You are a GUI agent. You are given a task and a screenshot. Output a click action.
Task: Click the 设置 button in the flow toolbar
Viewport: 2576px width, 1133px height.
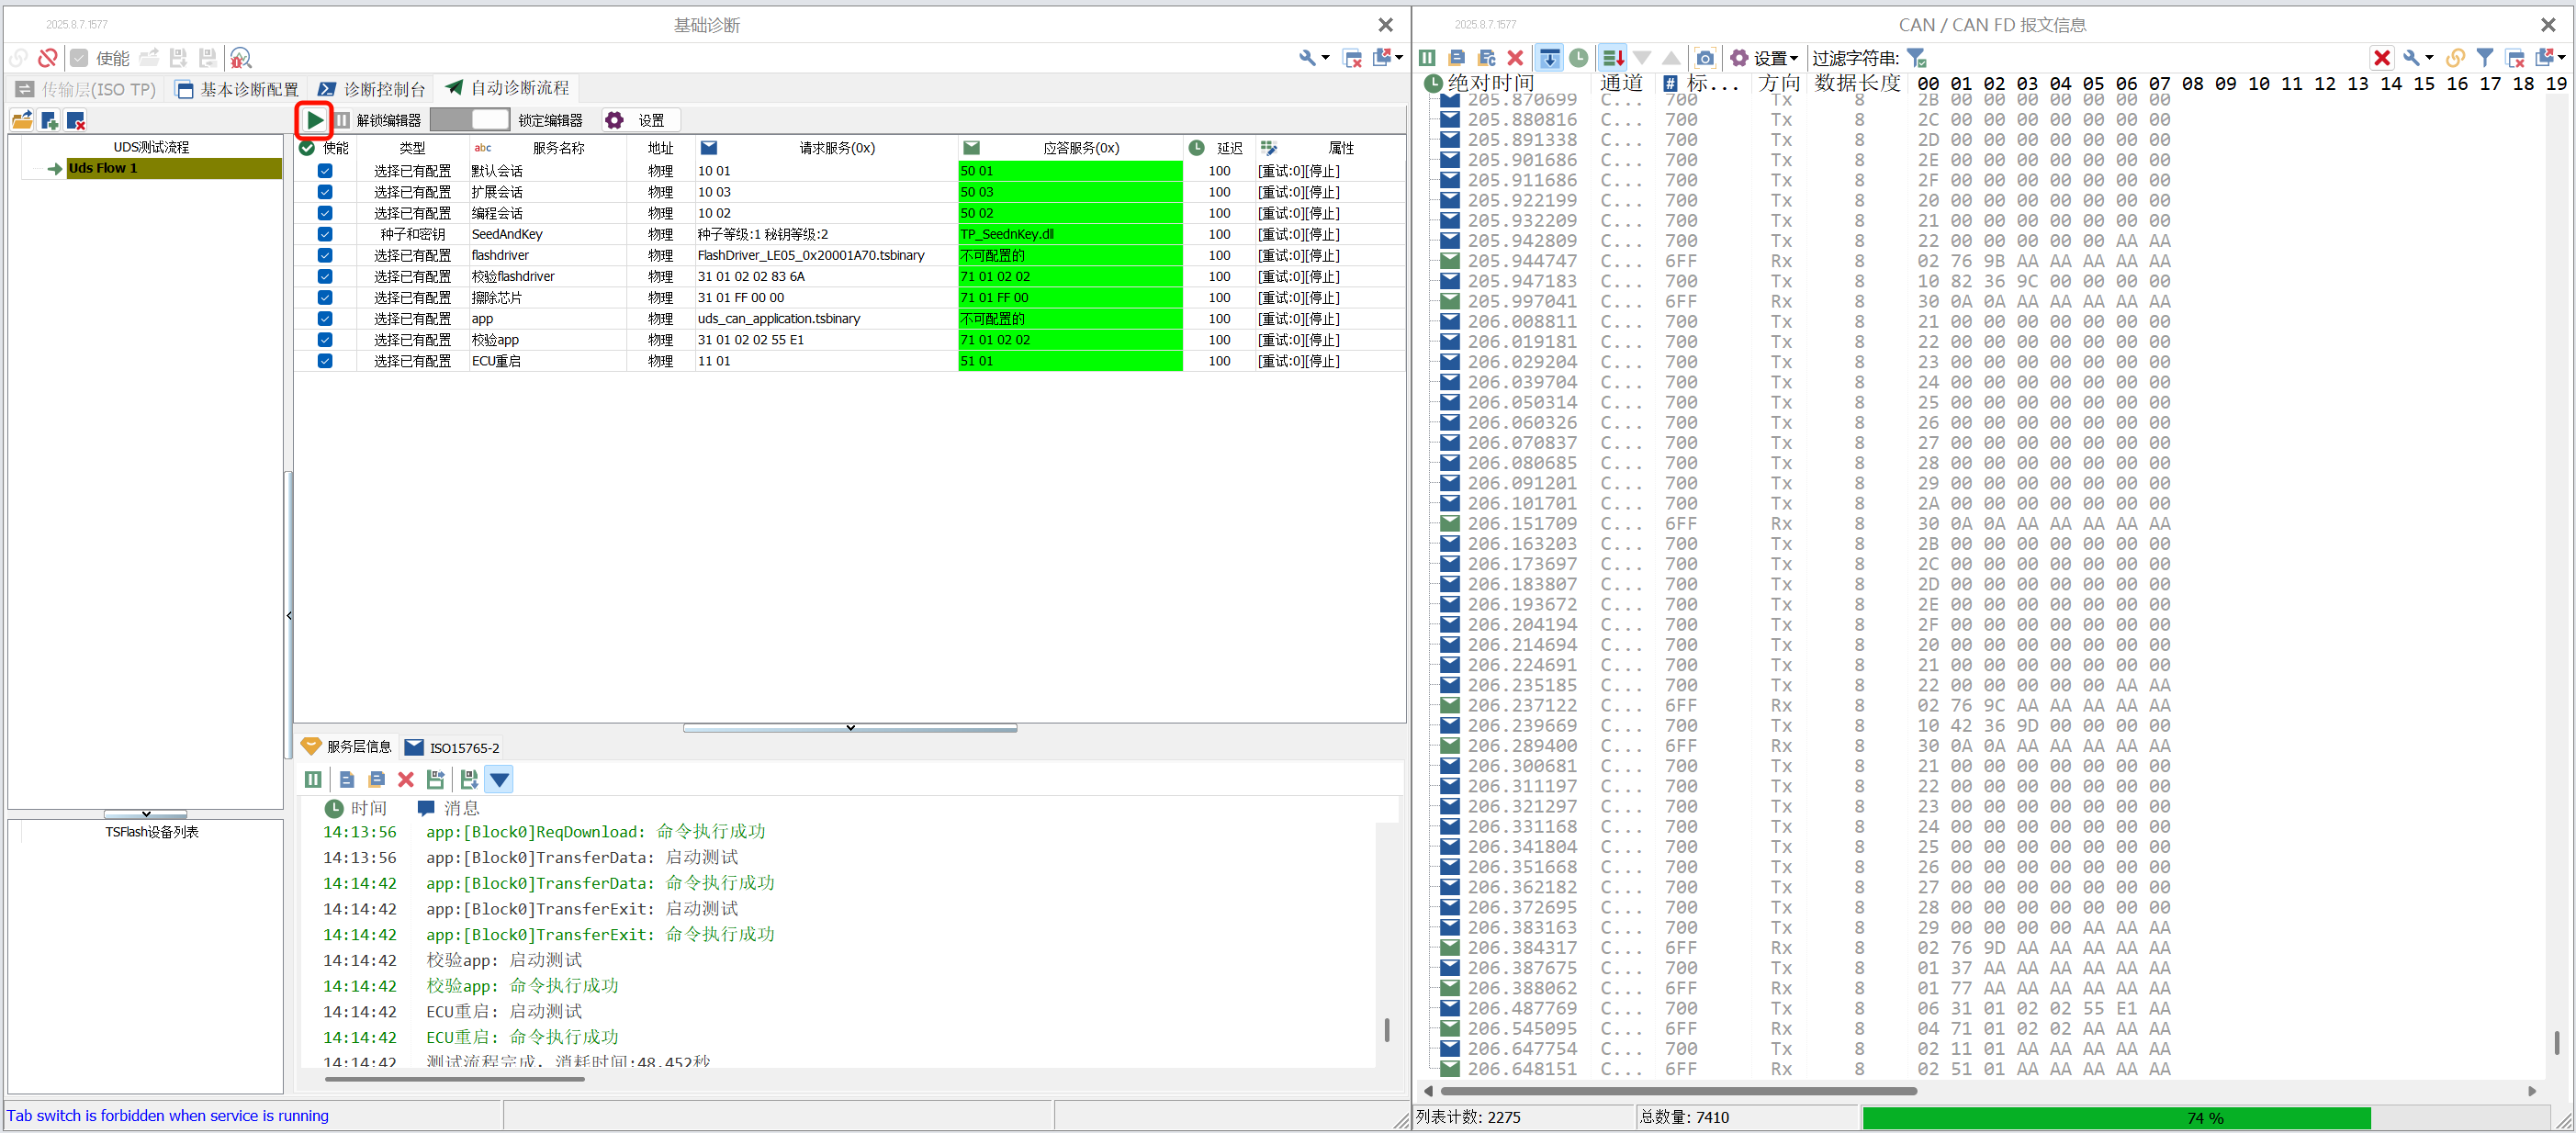point(638,120)
